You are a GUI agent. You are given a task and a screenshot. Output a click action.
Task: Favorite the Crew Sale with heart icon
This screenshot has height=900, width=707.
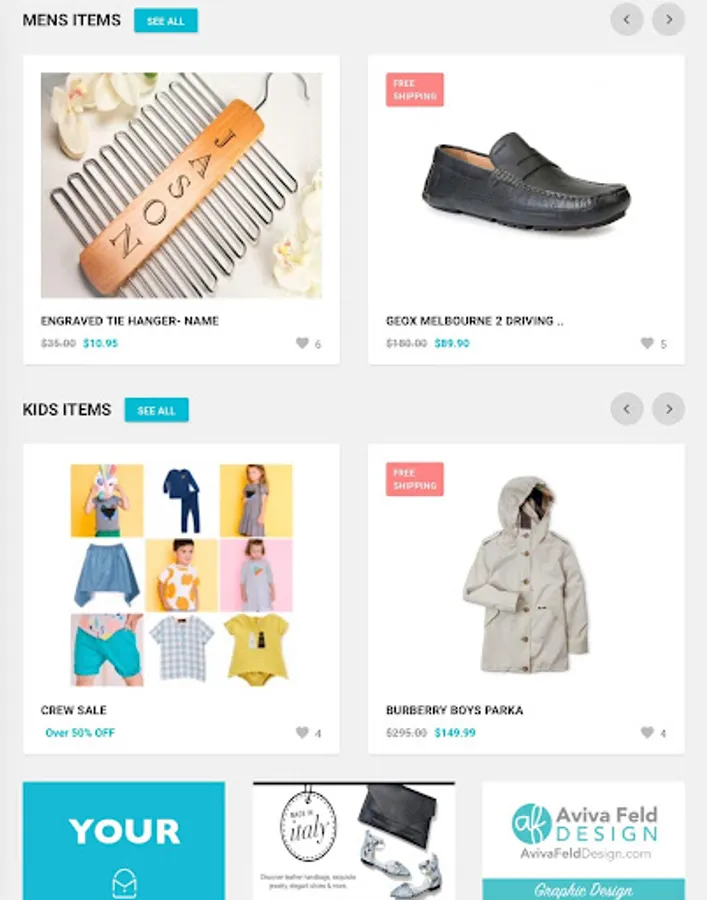(302, 732)
